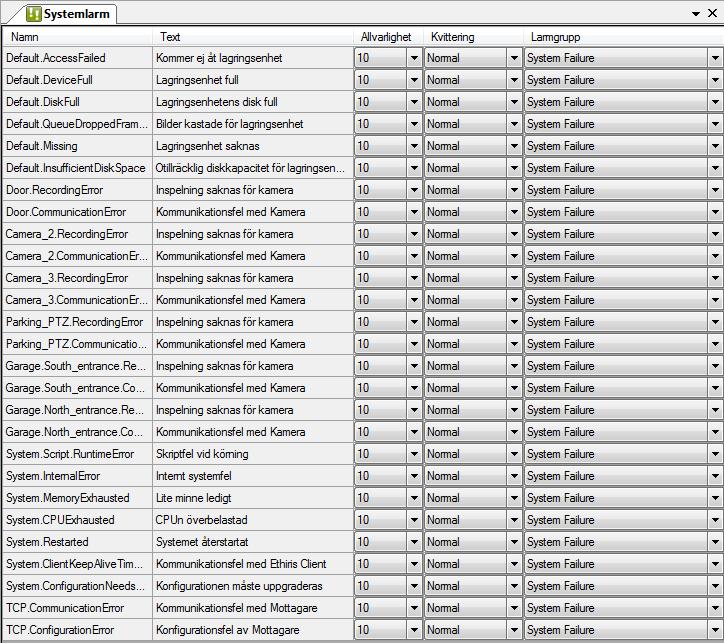Select the Parking_PTZ.RecordingError name cell
Viewport: 724px width, 643px height.
(77, 322)
